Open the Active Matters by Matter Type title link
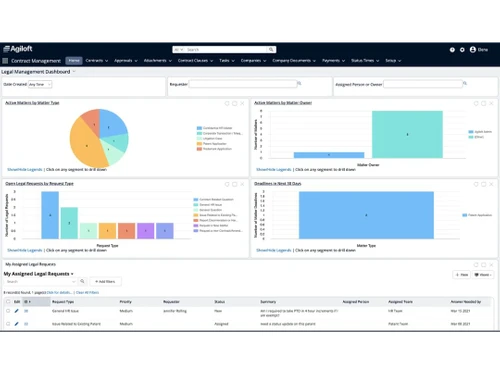 [32, 103]
